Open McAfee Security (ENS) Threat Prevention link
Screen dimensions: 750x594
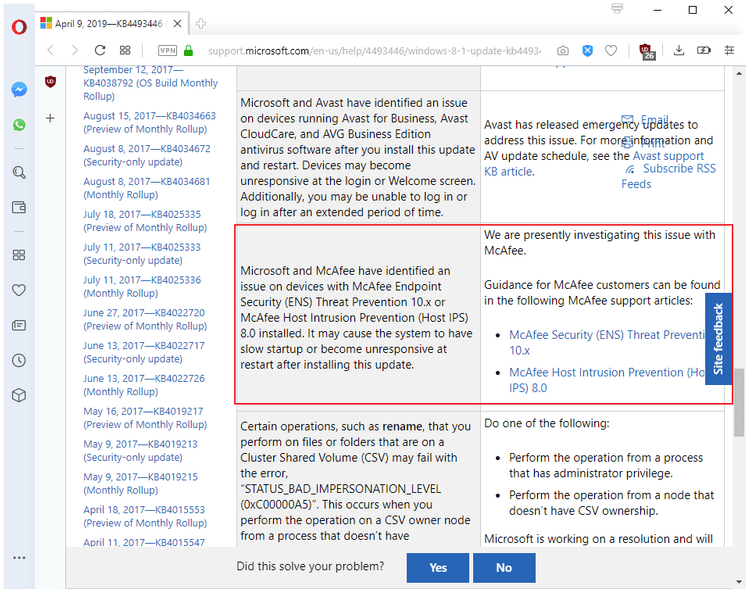607,342
